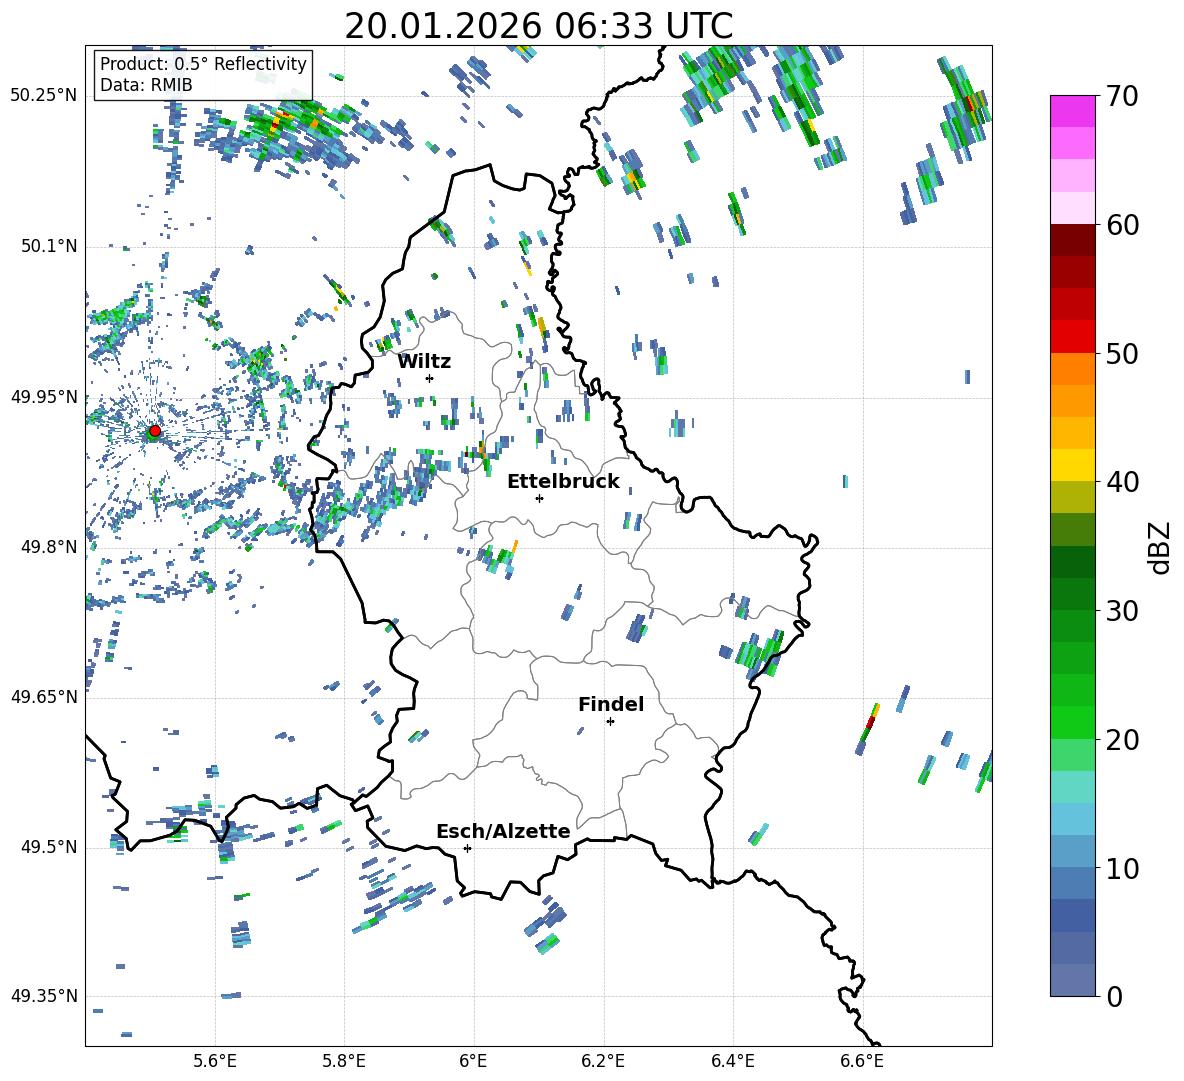Click the red radar site marker
The image size is (1184, 1081).
click(155, 430)
